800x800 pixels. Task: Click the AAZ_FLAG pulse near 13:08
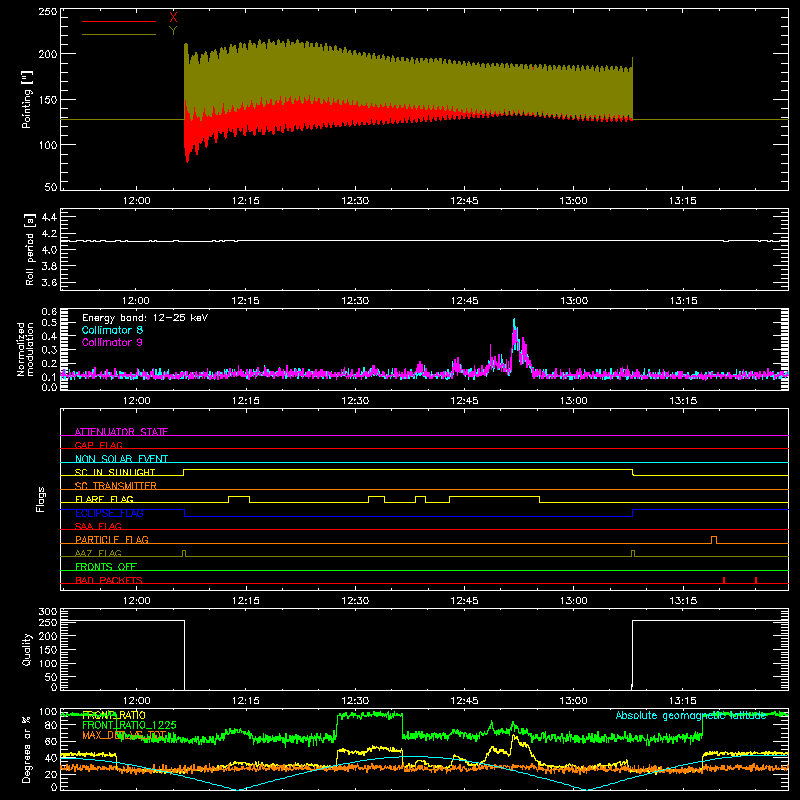pyautogui.click(x=633, y=553)
